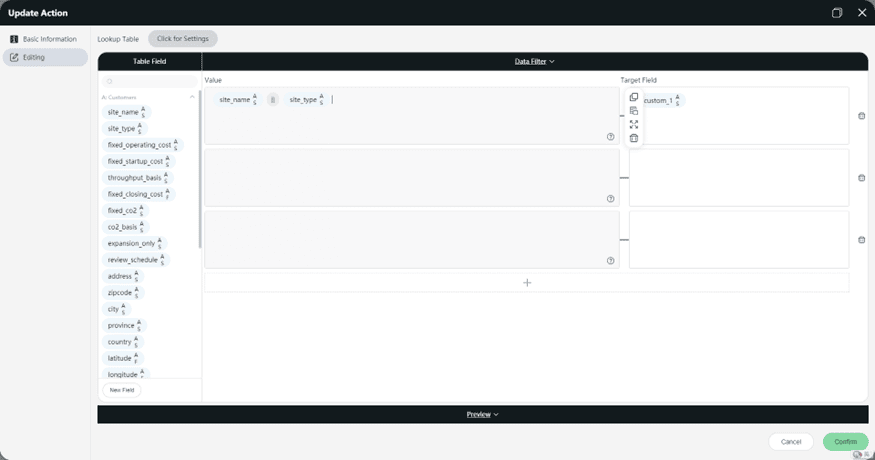
Task: Open help for the second Value box
Action: click(610, 199)
